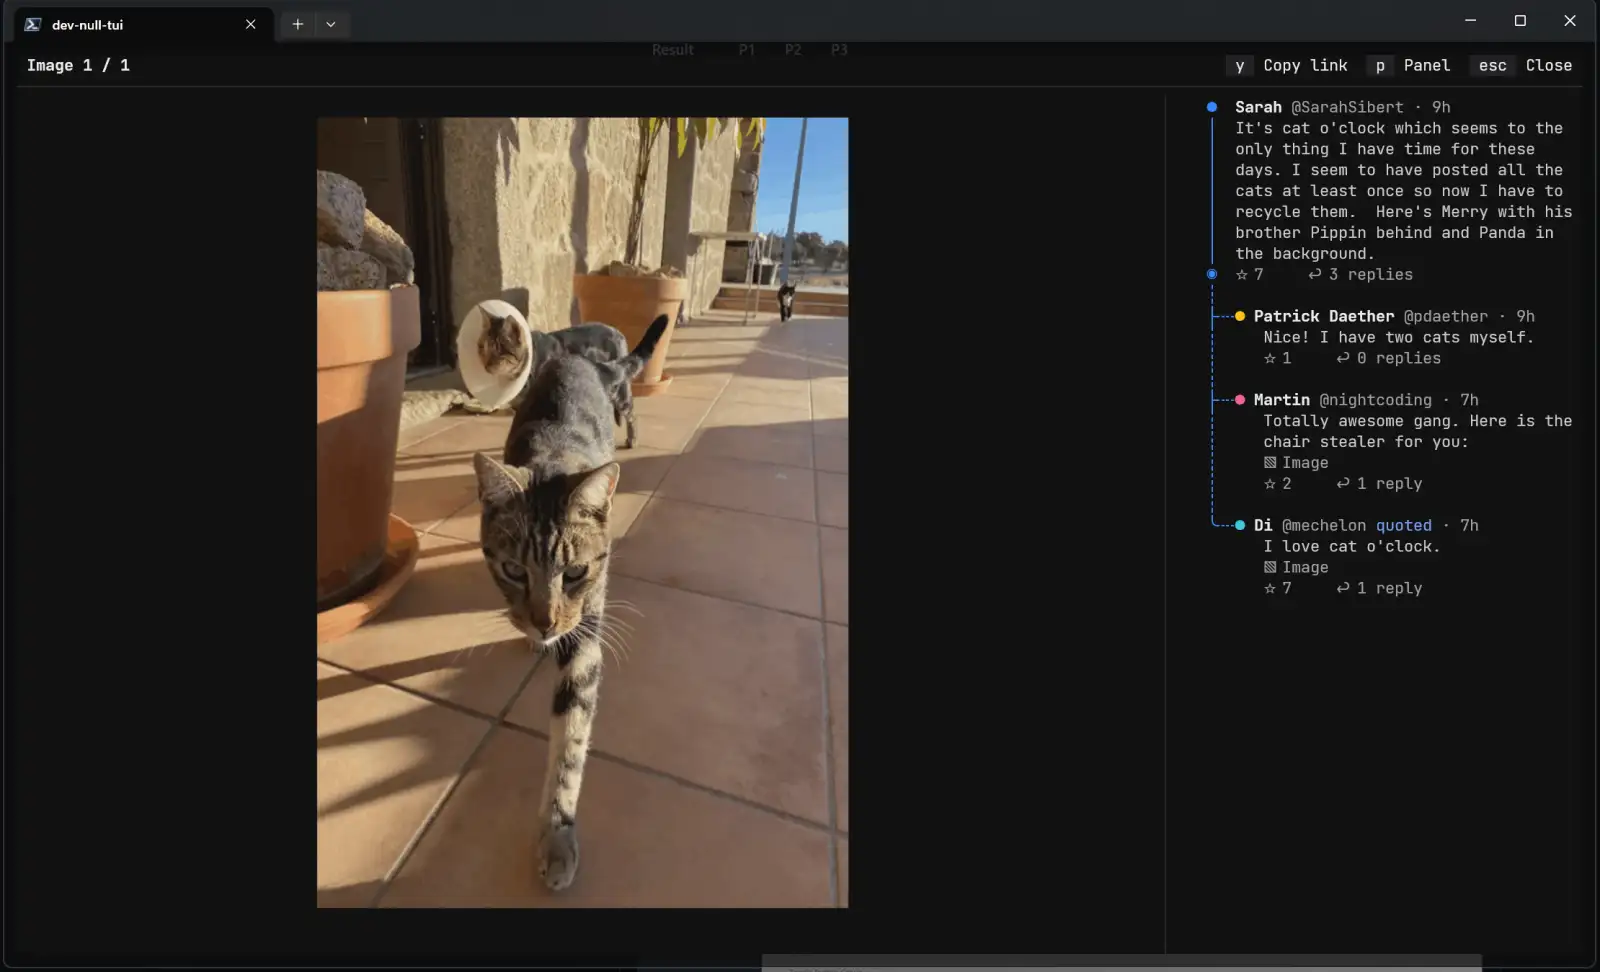This screenshot has width=1600, height=972.
Task: Open a new terminal tab
Action: (297, 24)
